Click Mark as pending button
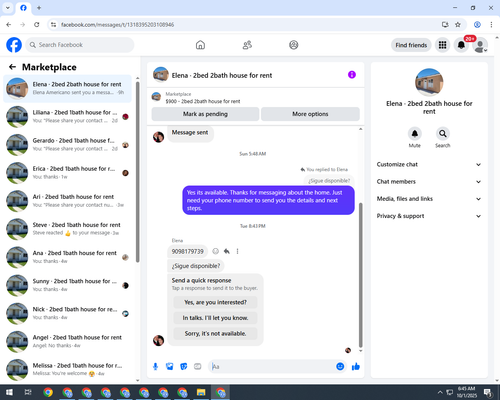This screenshot has width=500, height=400. pyautogui.click(x=205, y=114)
